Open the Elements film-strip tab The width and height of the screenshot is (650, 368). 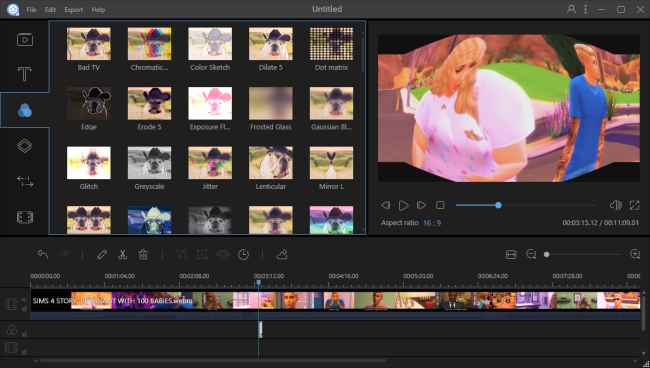tap(25, 217)
